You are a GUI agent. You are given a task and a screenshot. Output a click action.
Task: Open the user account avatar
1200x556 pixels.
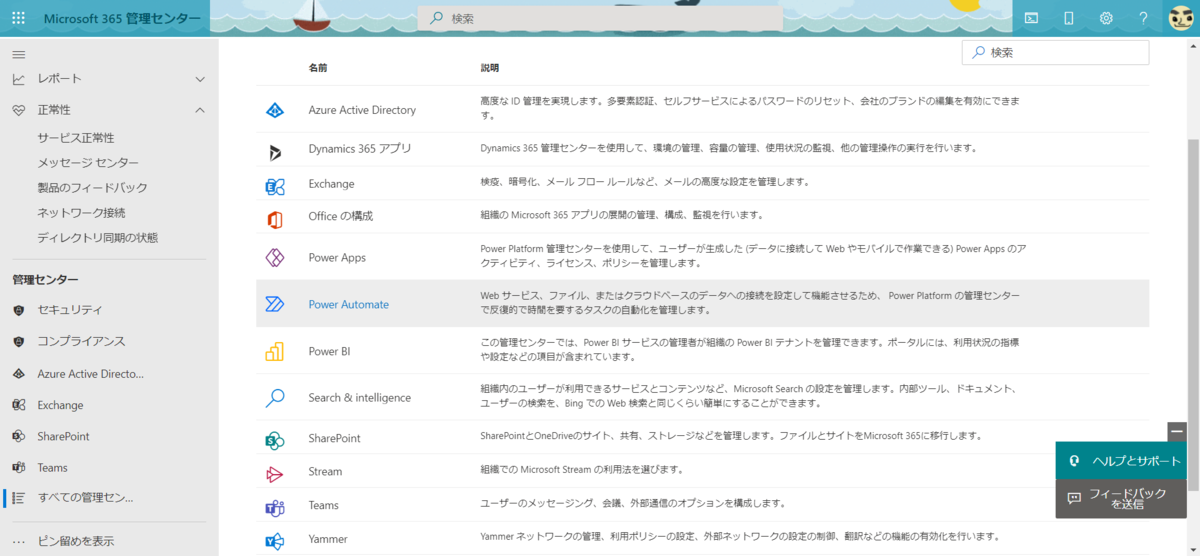(1181, 18)
